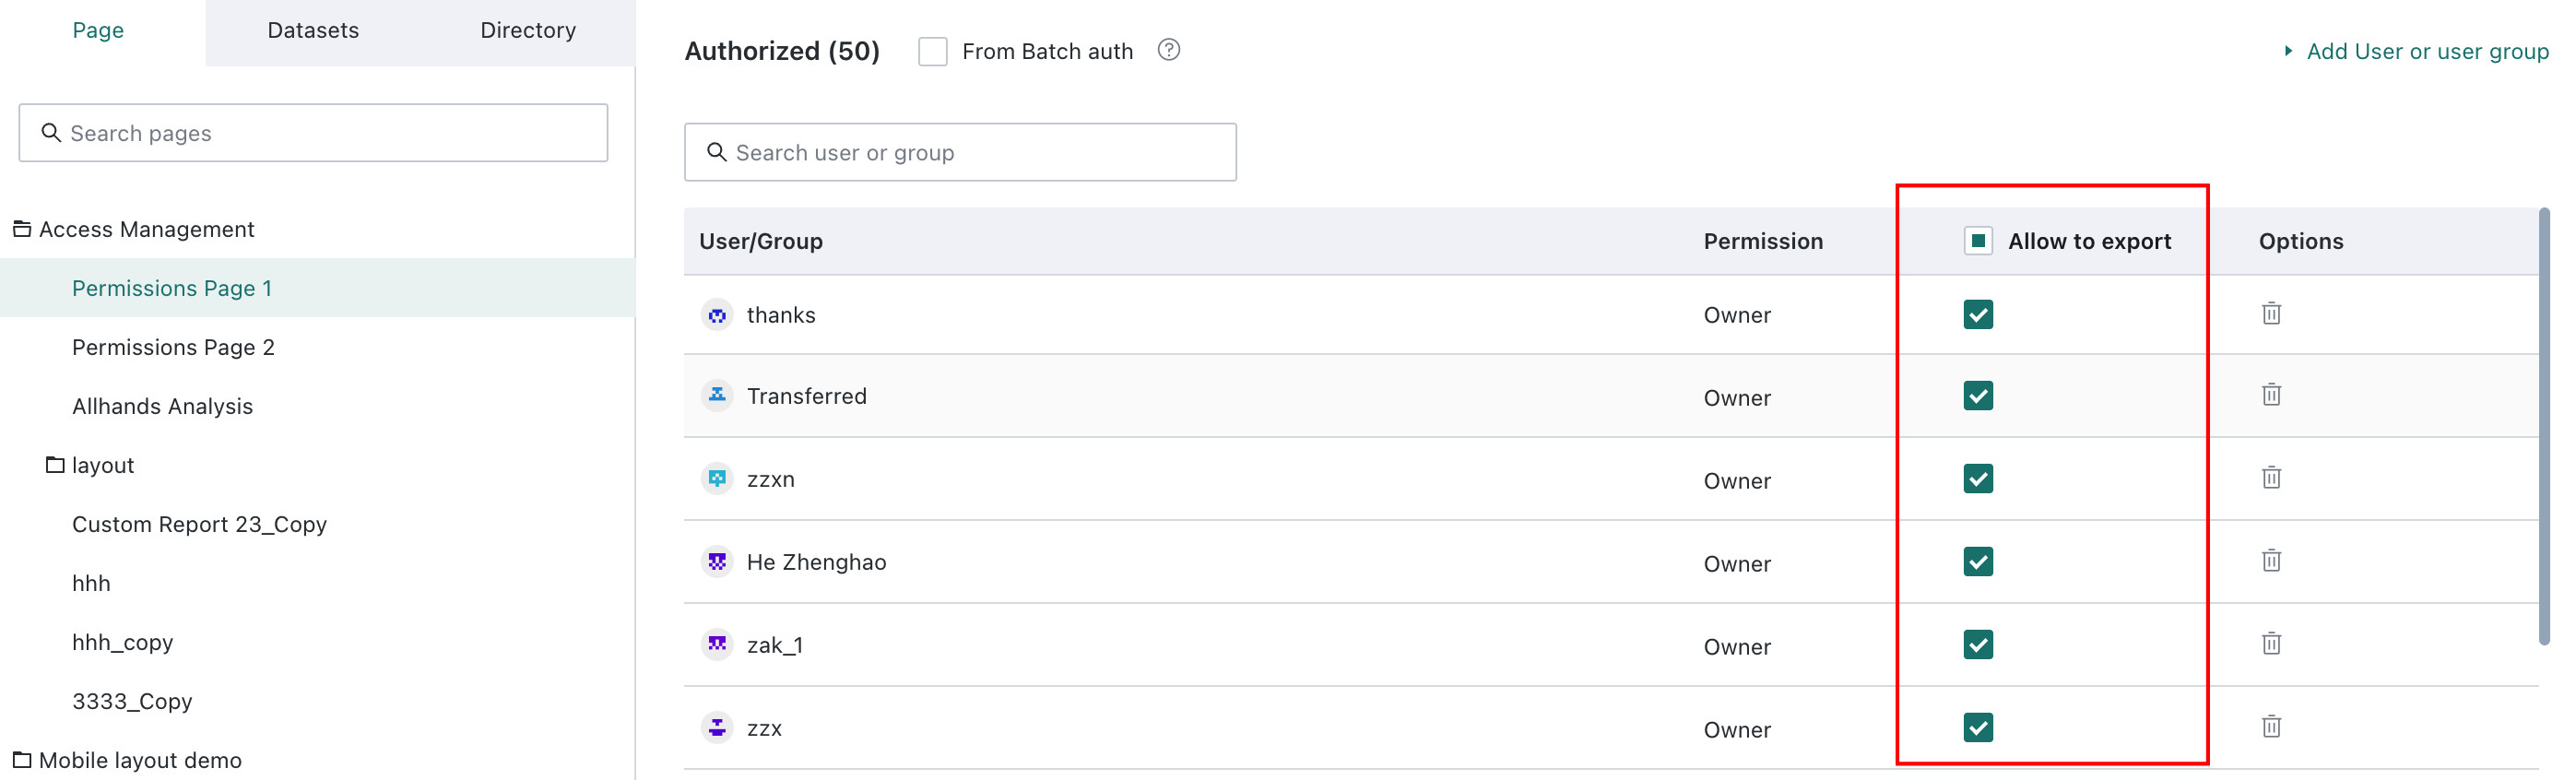2576x780 pixels.
Task: Toggle the Allow to export header checkbox
Action: coord(1977,241)
